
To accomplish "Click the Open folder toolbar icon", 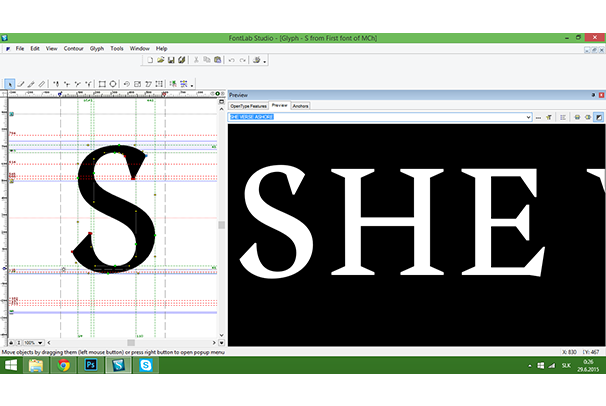I will point(160,61).
